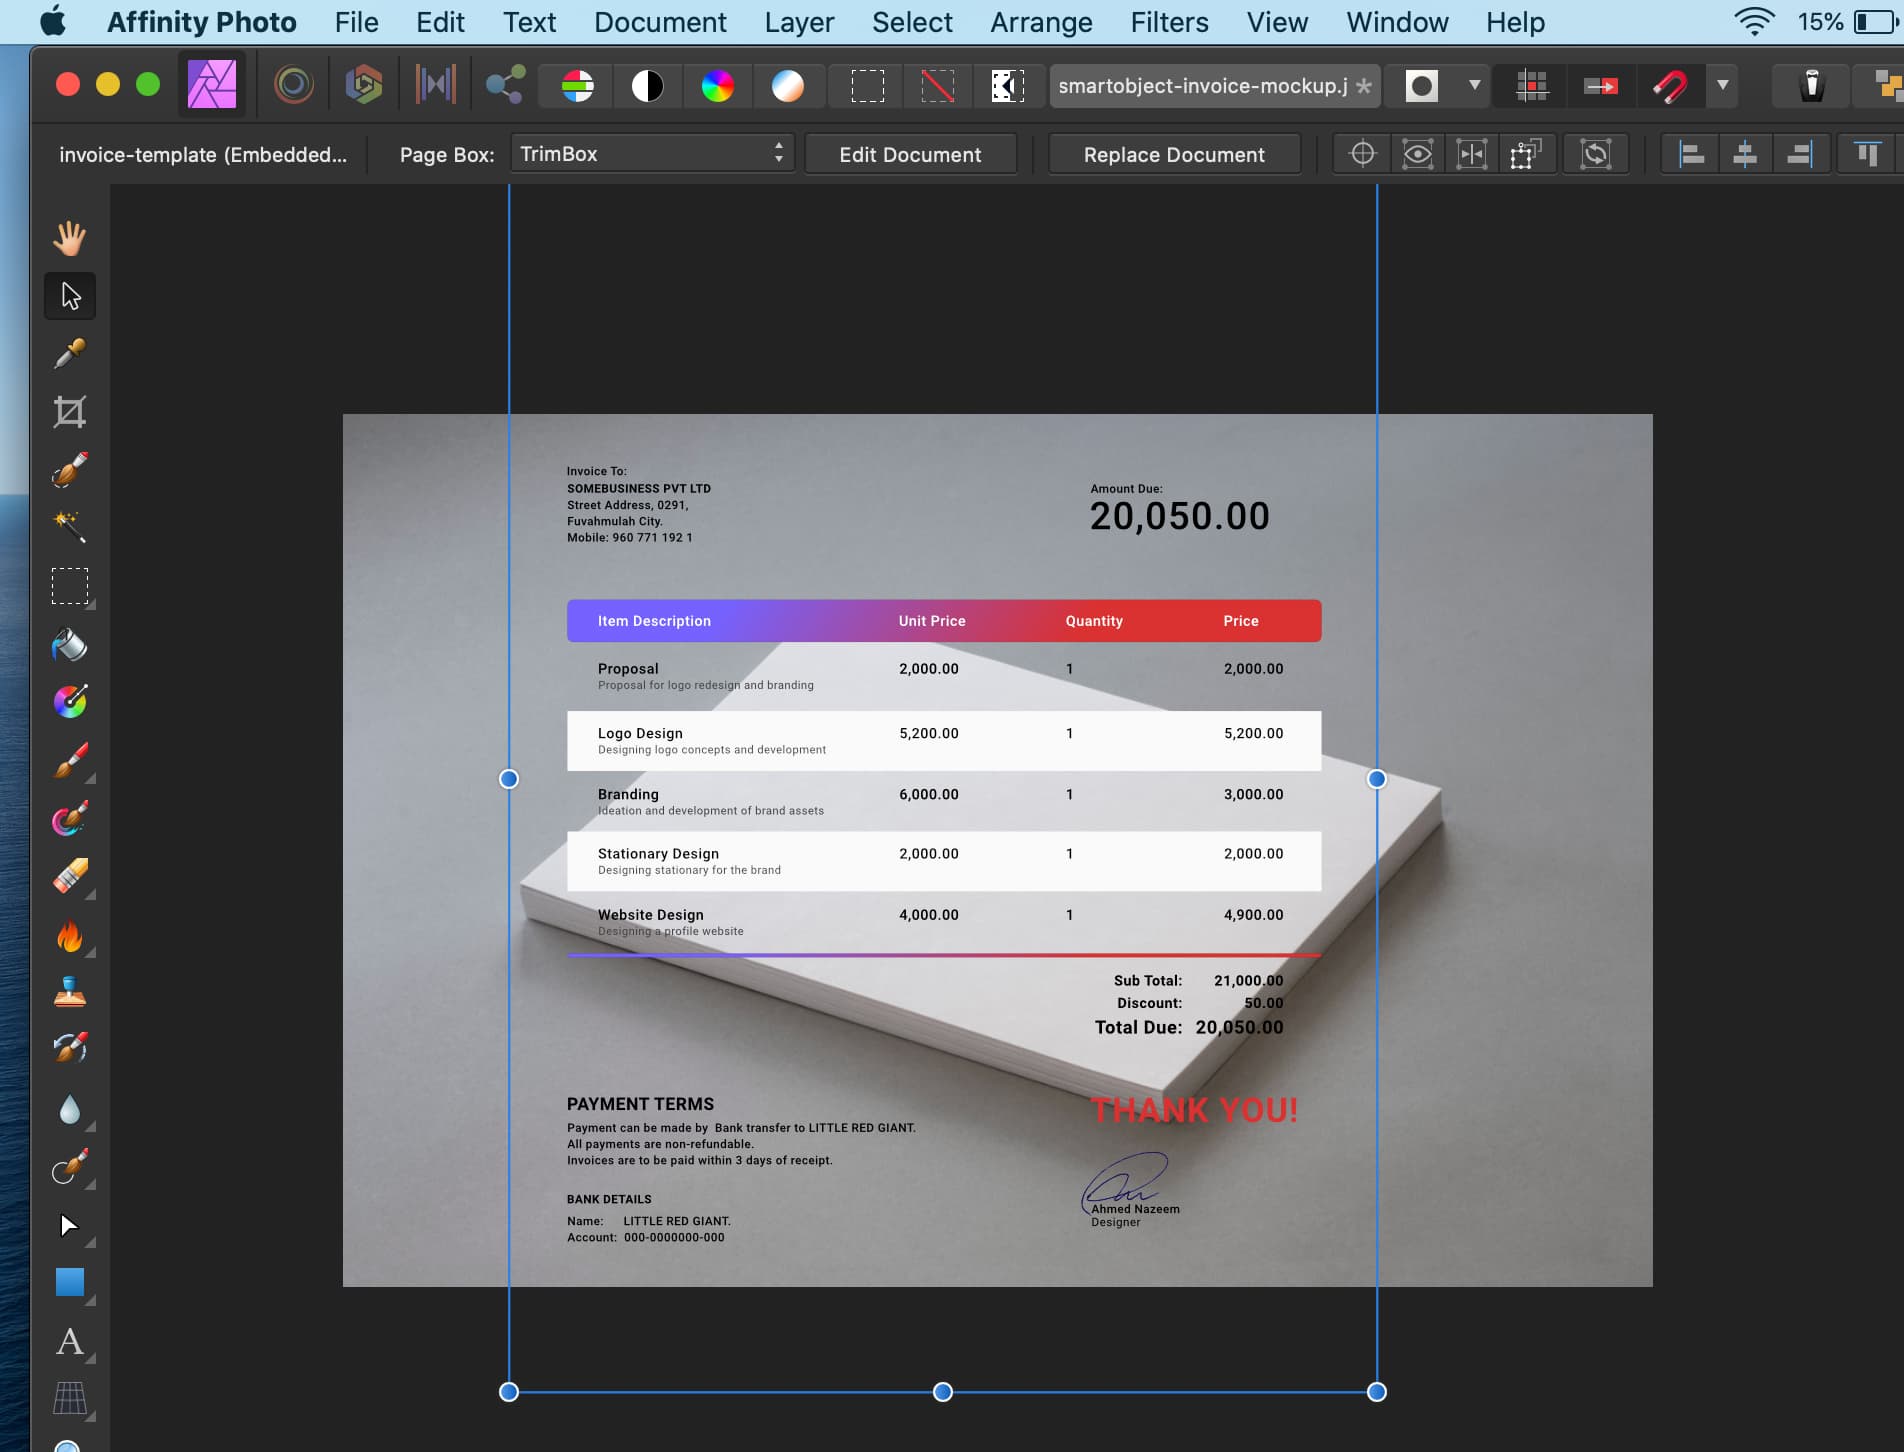The width and height of the screenshot is (1904, 1452).
Task: Click the Replace Document button
Action: point(1173,155)
